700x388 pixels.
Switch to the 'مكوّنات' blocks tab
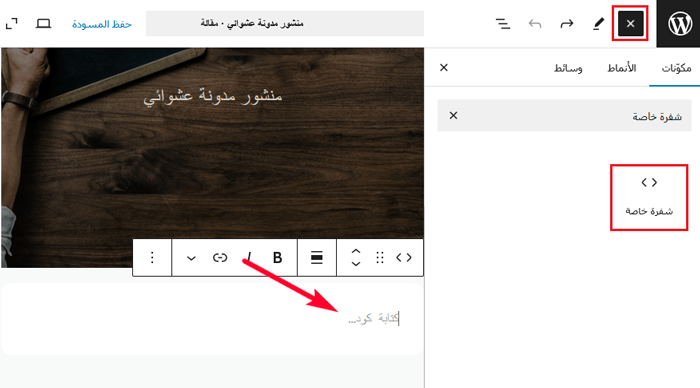(676, 68)
